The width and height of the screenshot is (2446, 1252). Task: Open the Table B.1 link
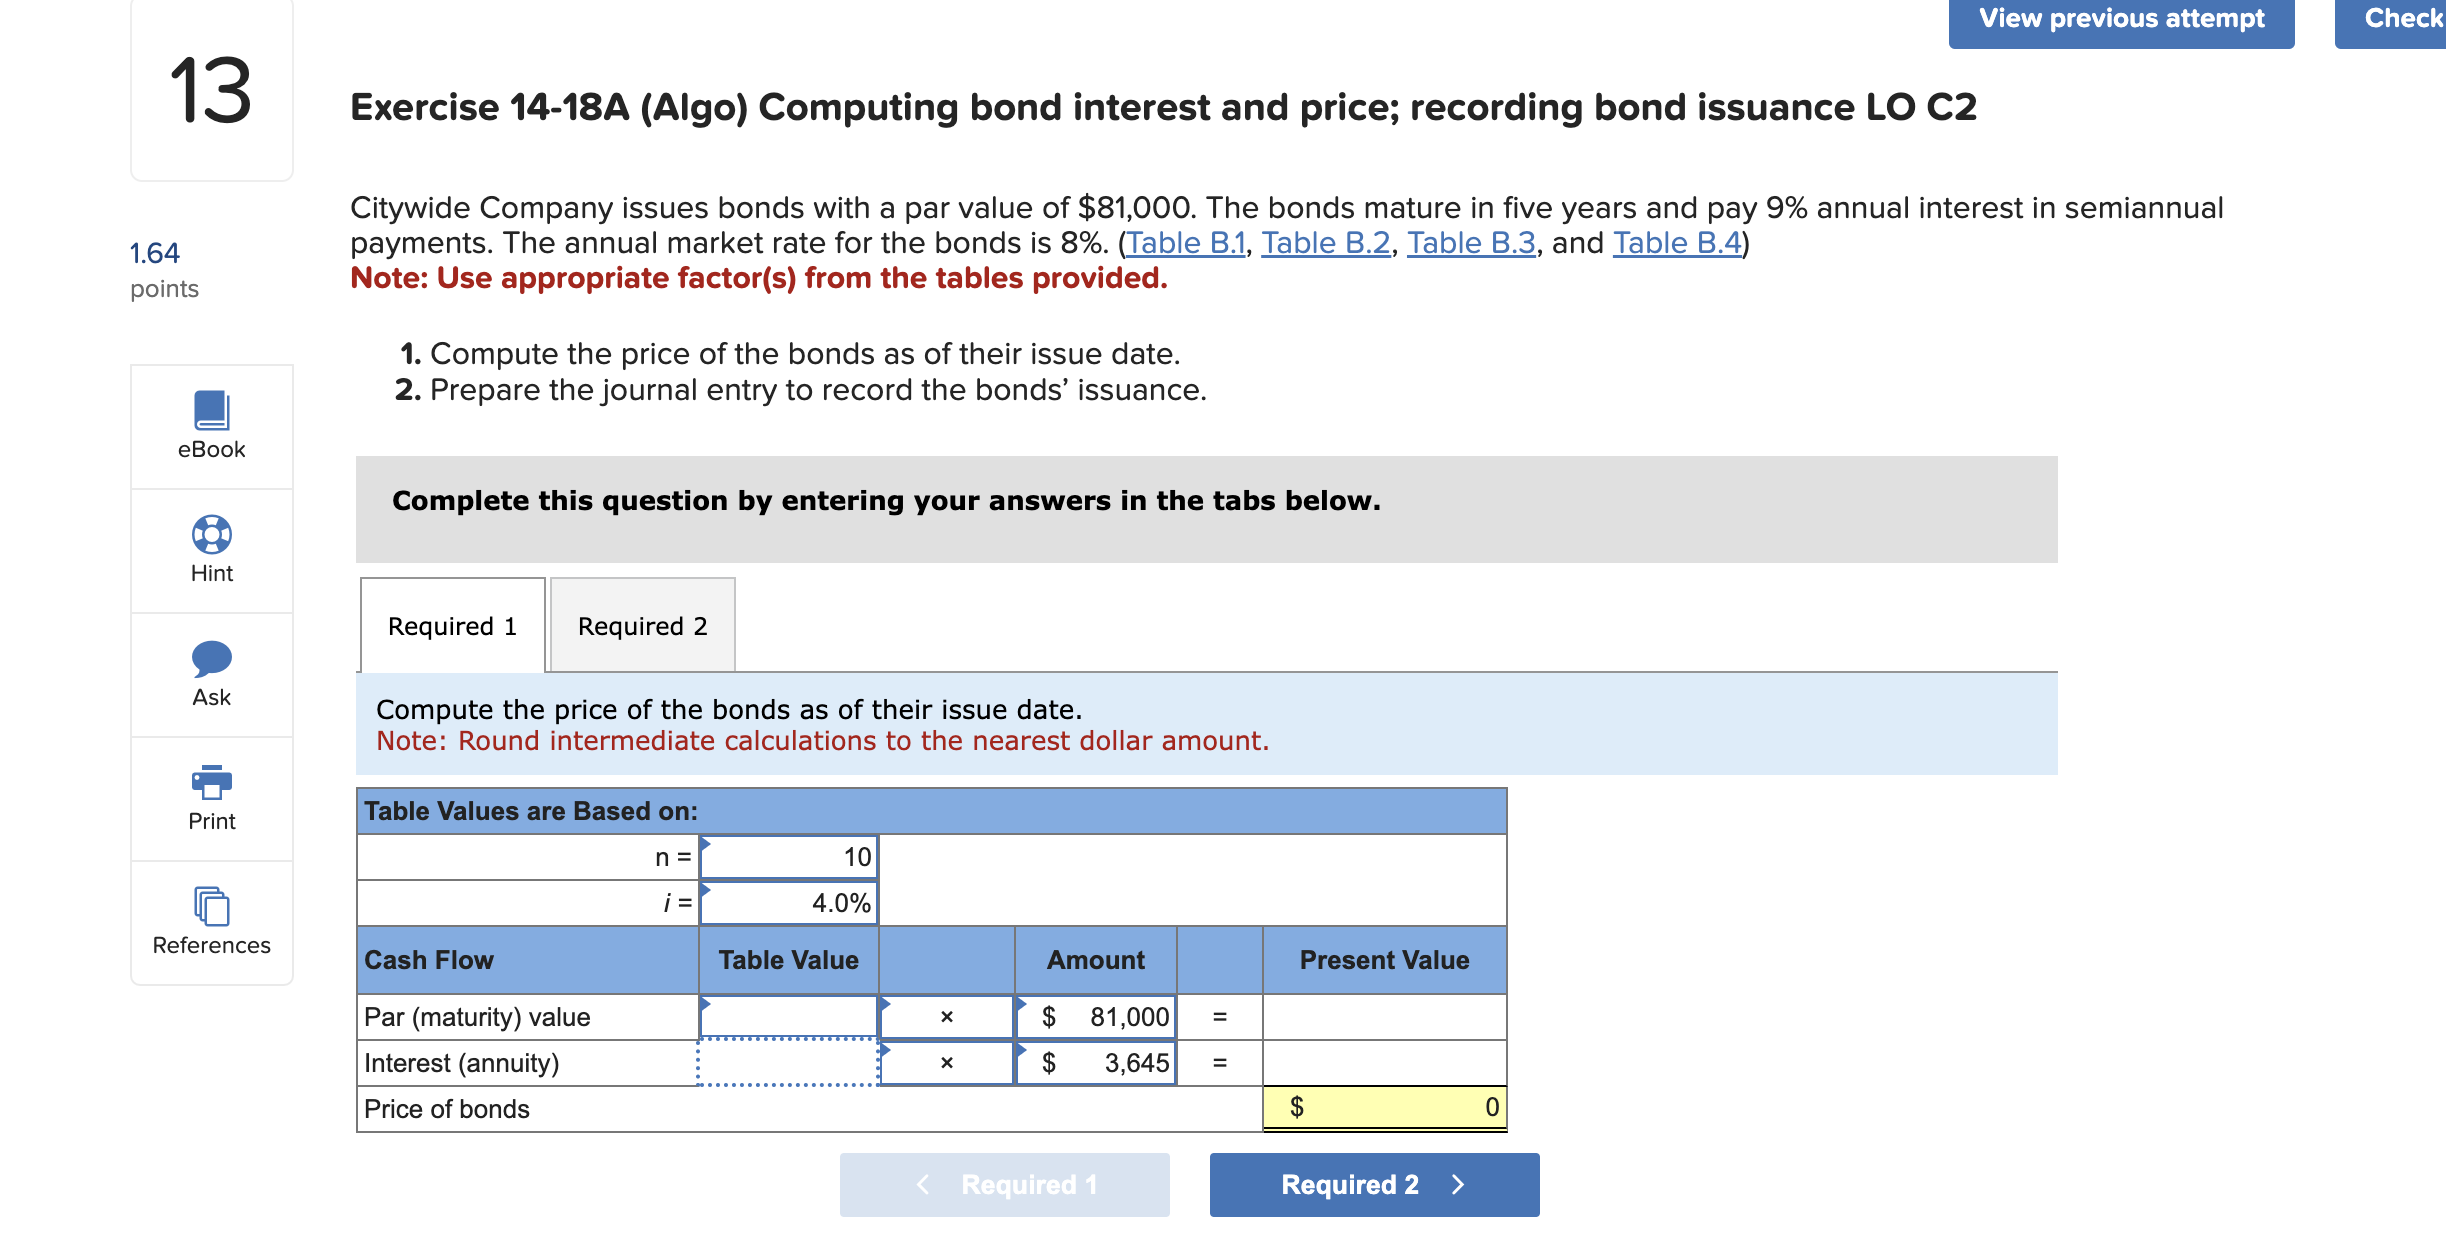[x=1186, y=242]
